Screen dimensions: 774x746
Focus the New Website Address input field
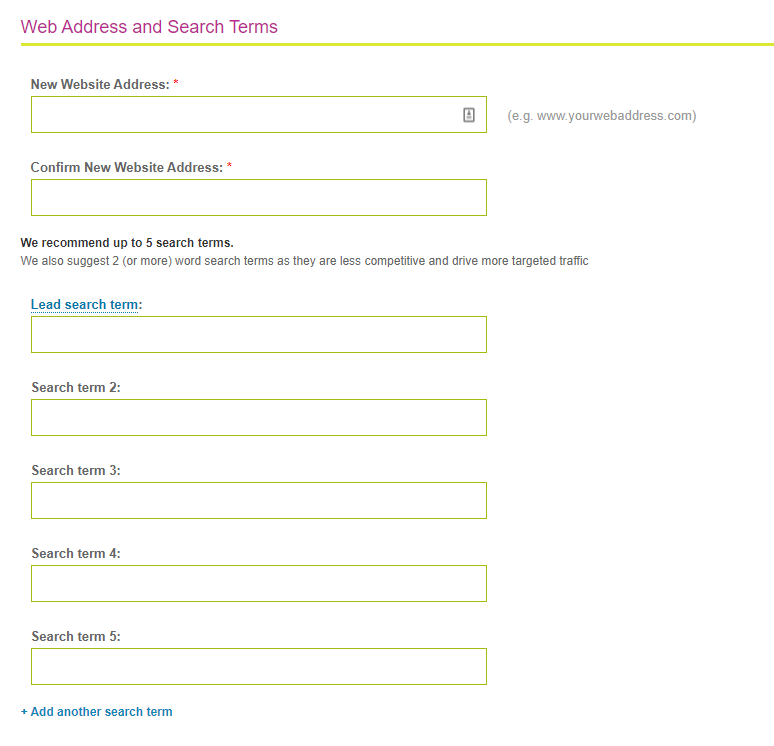tap(240, 115)
